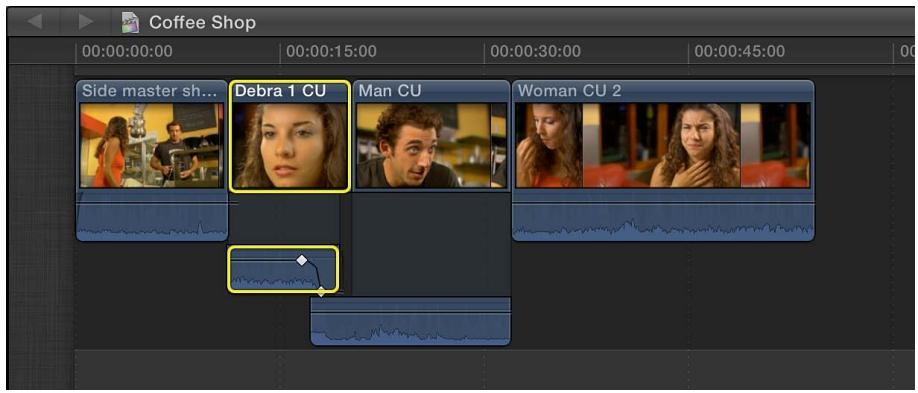Go back in timeline history arrow
The height and width of the screenshot is (393, 918).
click(34, 22)
